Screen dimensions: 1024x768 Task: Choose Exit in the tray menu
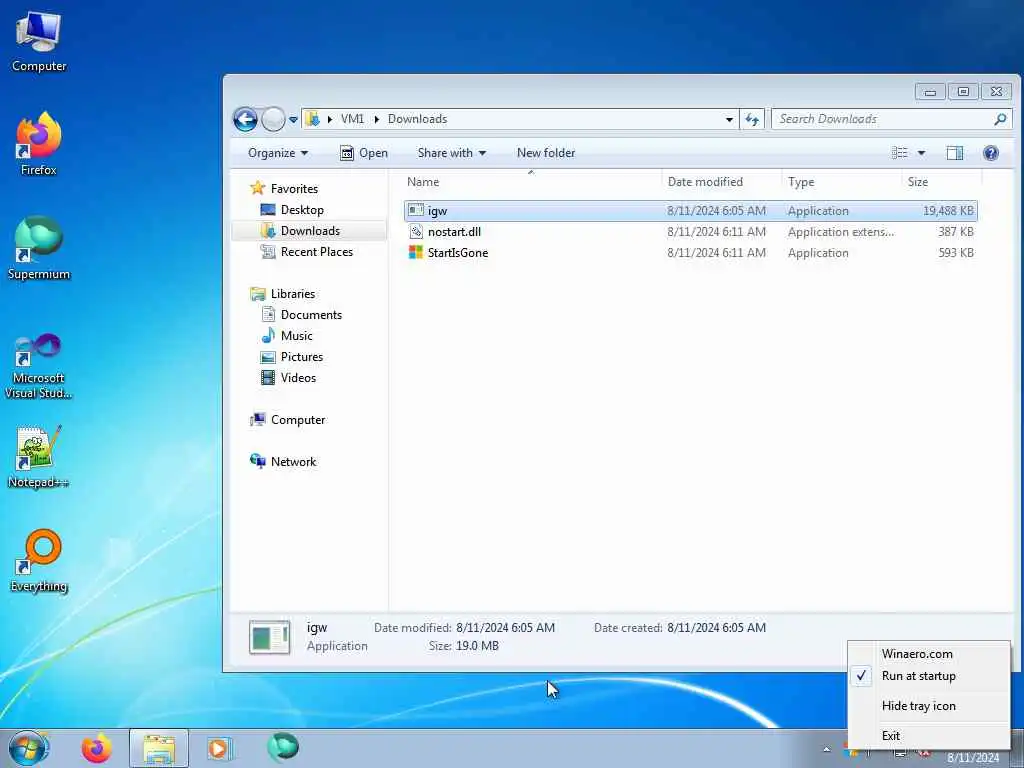[891, 736]
